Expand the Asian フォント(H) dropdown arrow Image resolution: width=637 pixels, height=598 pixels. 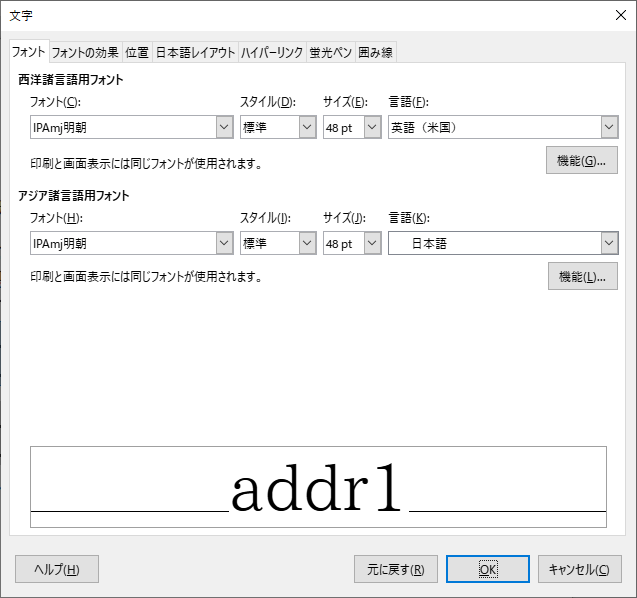[x=224, y=243]
